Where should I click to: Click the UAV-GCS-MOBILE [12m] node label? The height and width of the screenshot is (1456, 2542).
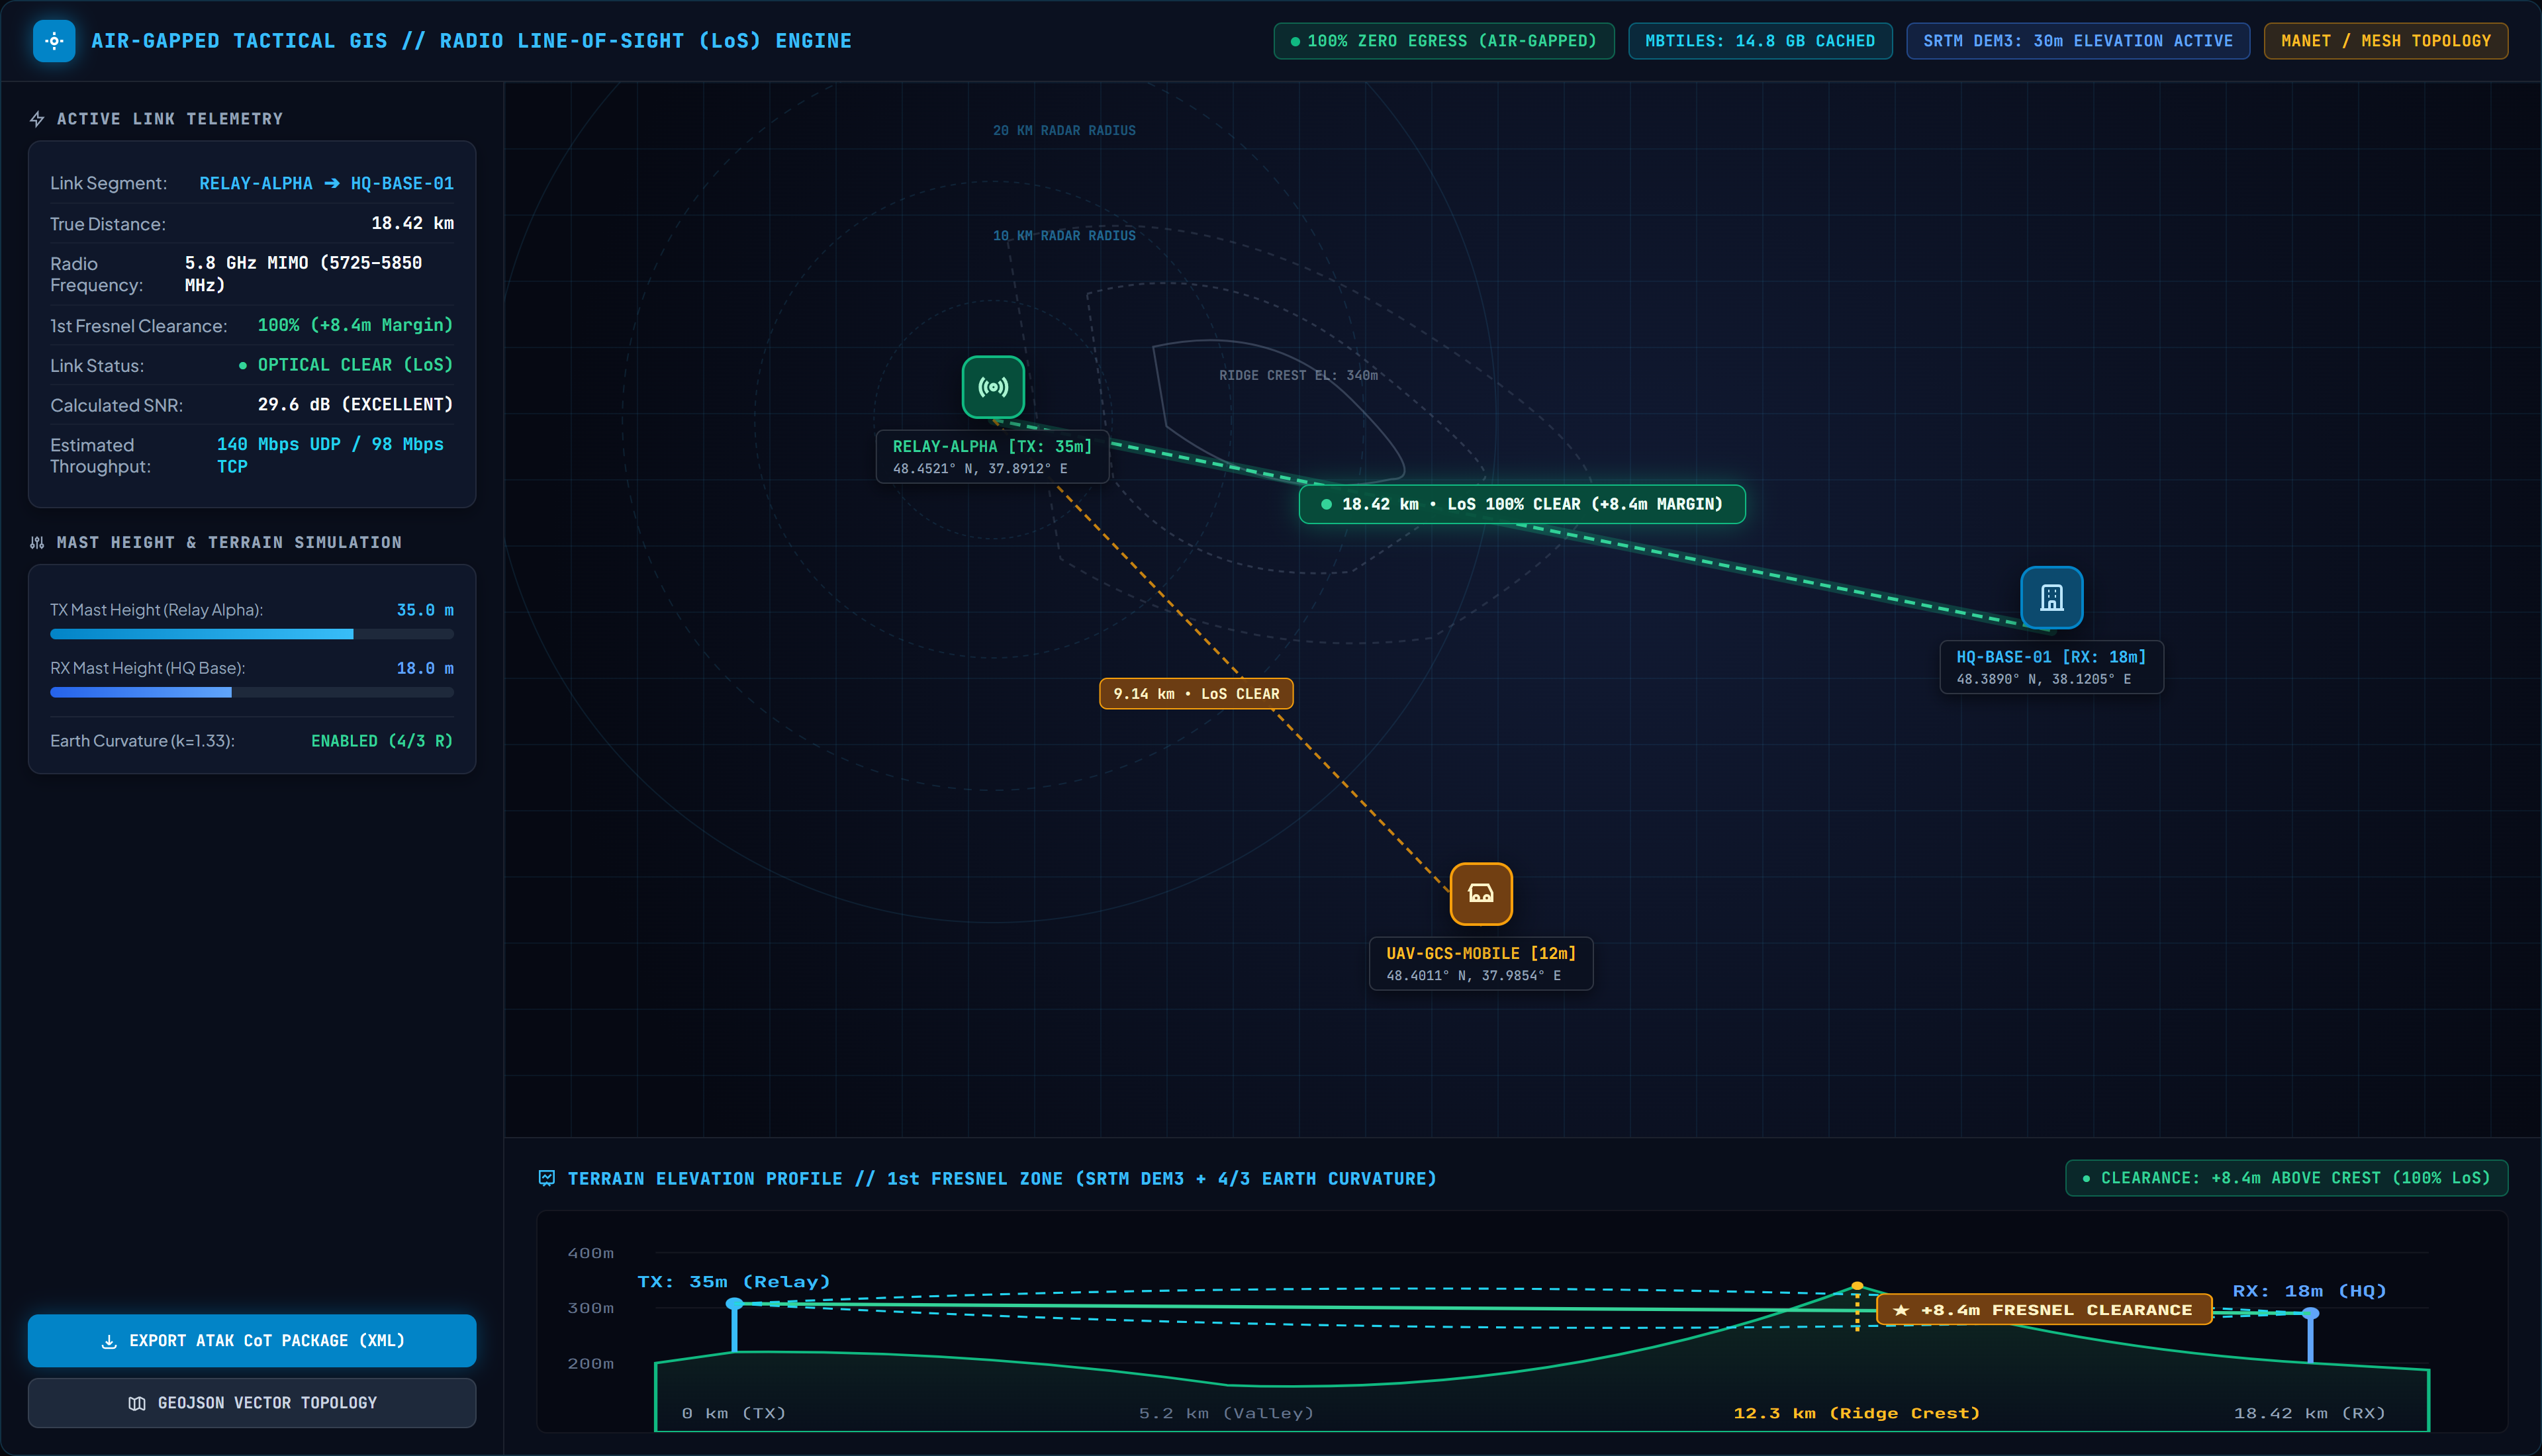[1480, 964]
